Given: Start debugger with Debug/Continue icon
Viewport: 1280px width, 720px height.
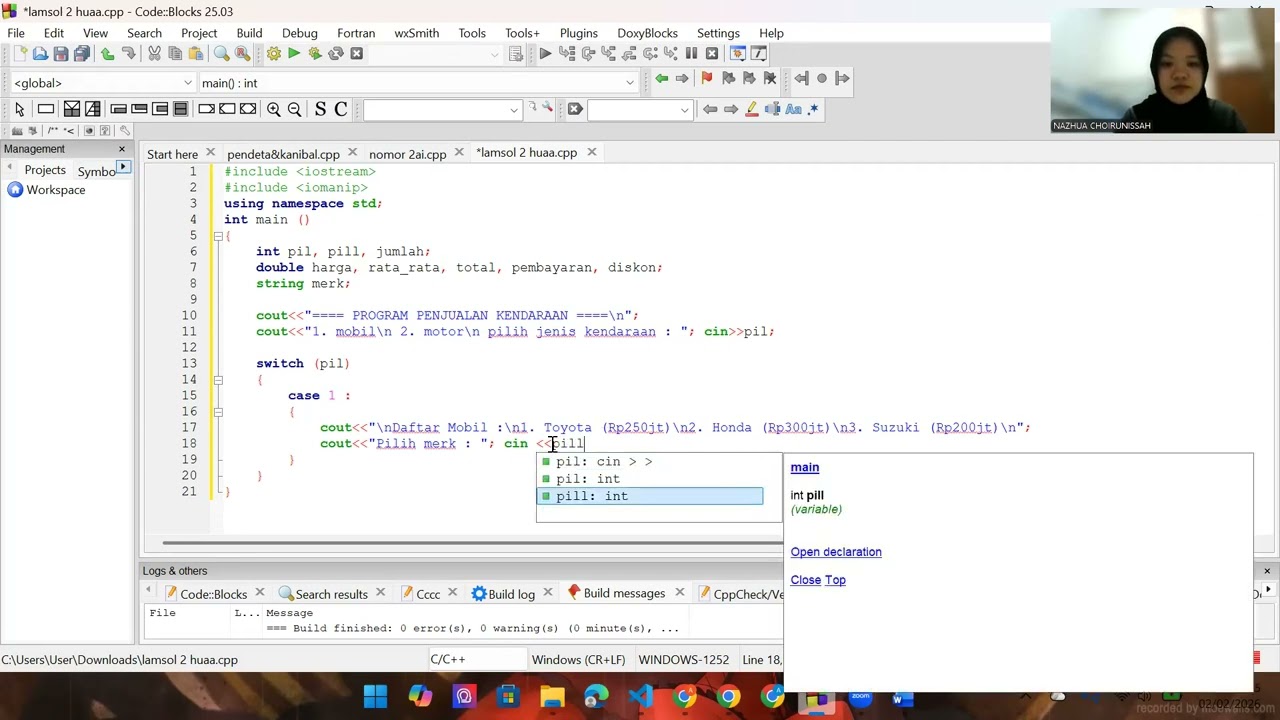Looking at the screenshot, I should pyautogui.click(x=545, y=54).
